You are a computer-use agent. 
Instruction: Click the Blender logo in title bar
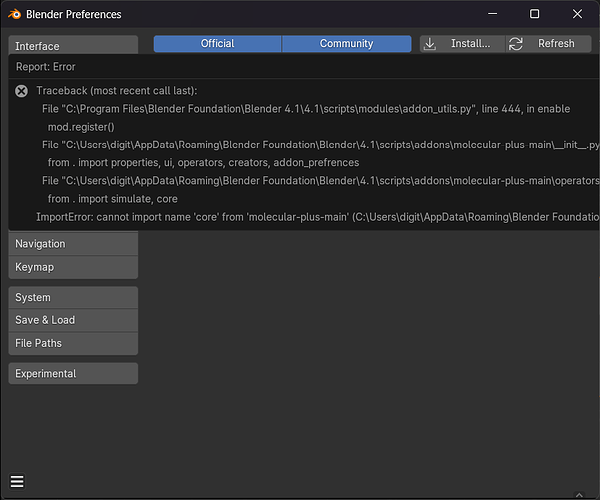15,14
